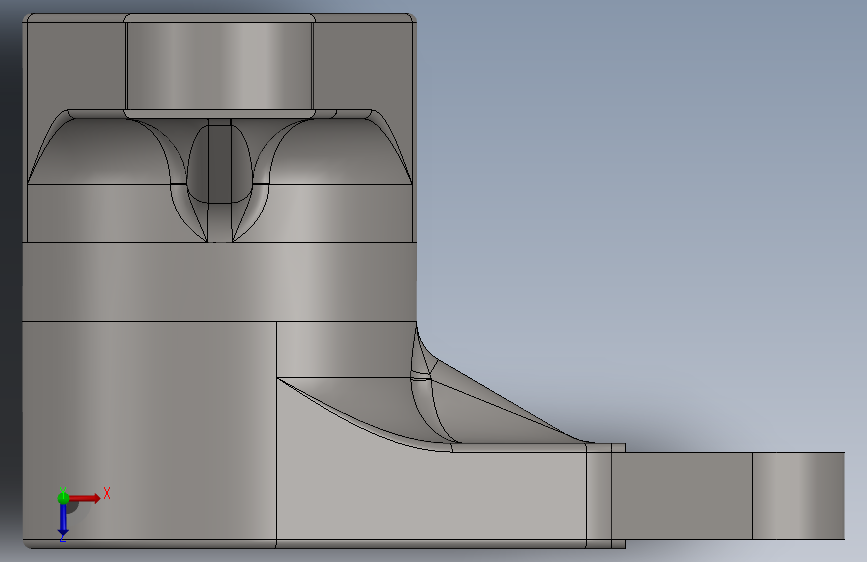The height and width of the screenshot is (562, 867).
Task: Click the red "X" label of the triad
Action: pos(107,493)
